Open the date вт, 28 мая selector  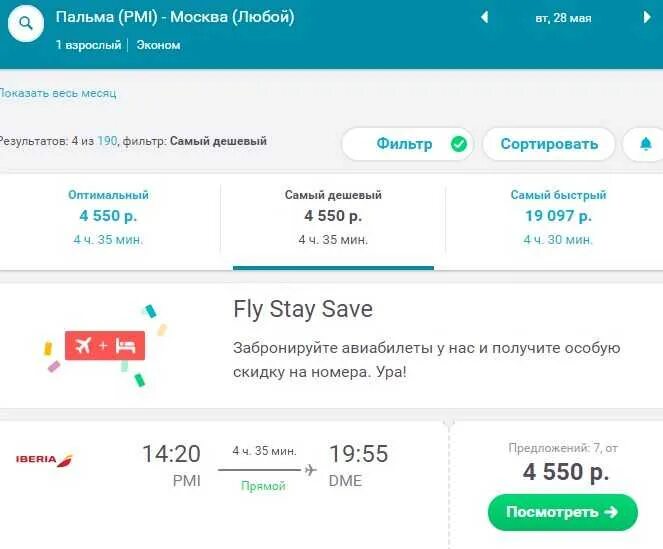point(563,18)
